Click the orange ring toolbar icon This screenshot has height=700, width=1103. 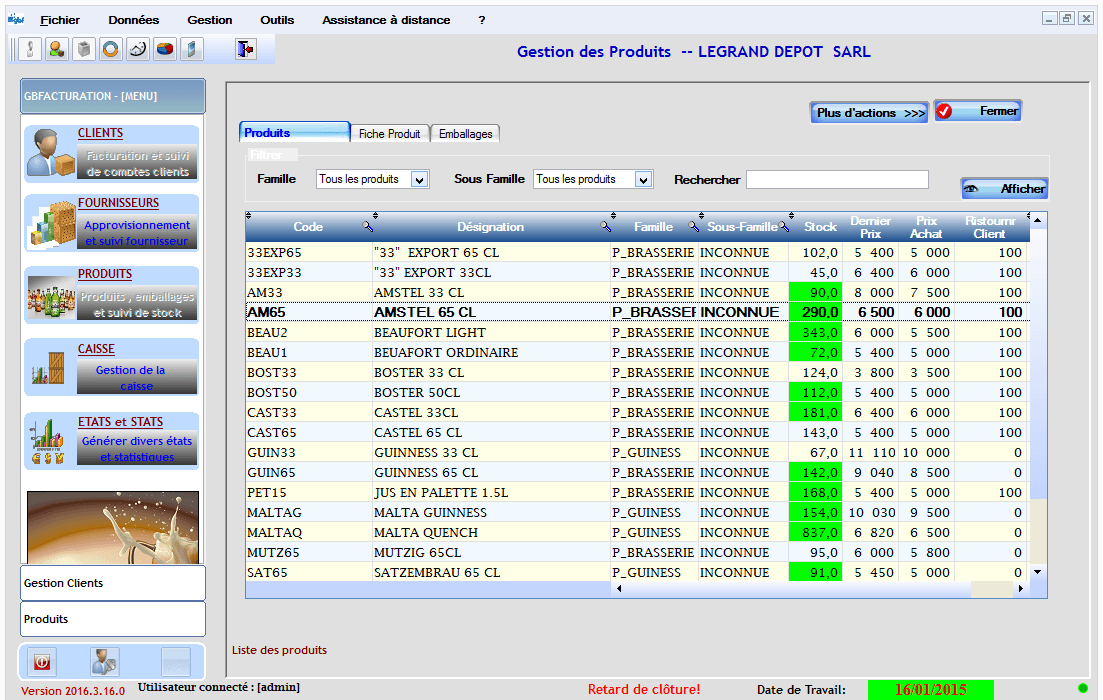pyautogui.click(x=111, y=49)
